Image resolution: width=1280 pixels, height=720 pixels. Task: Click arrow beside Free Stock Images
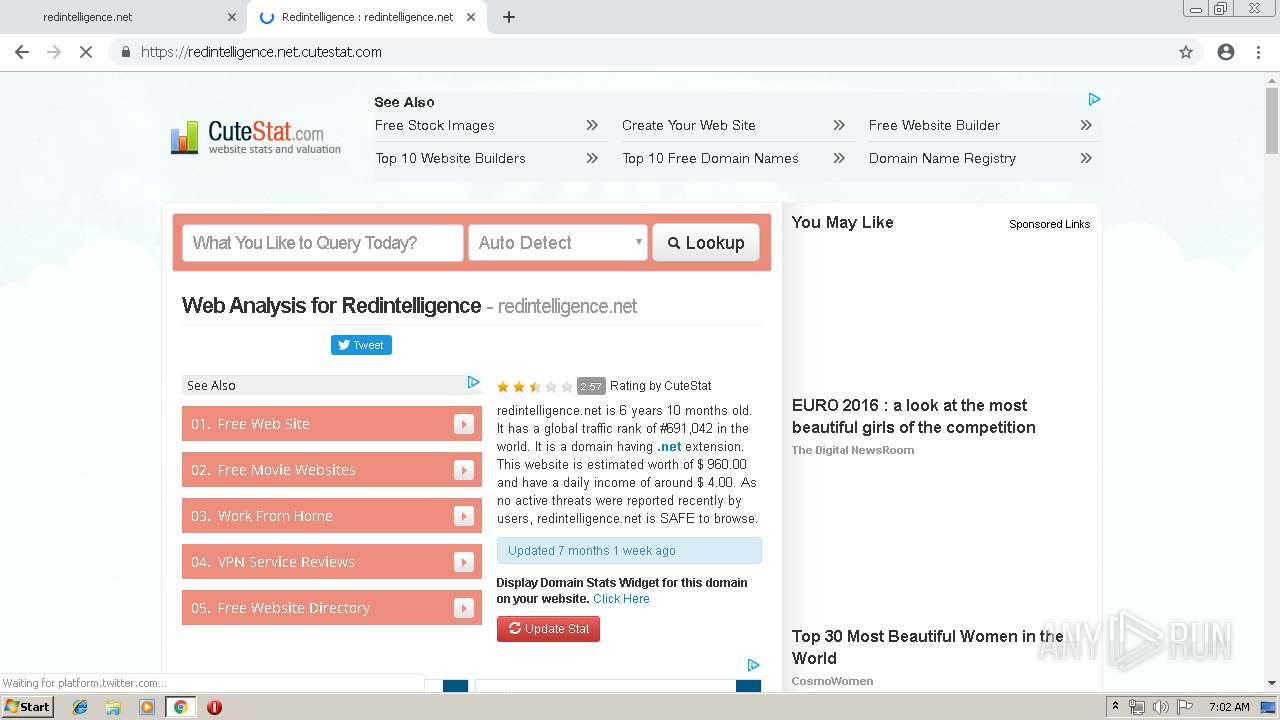tap(592, 125)
